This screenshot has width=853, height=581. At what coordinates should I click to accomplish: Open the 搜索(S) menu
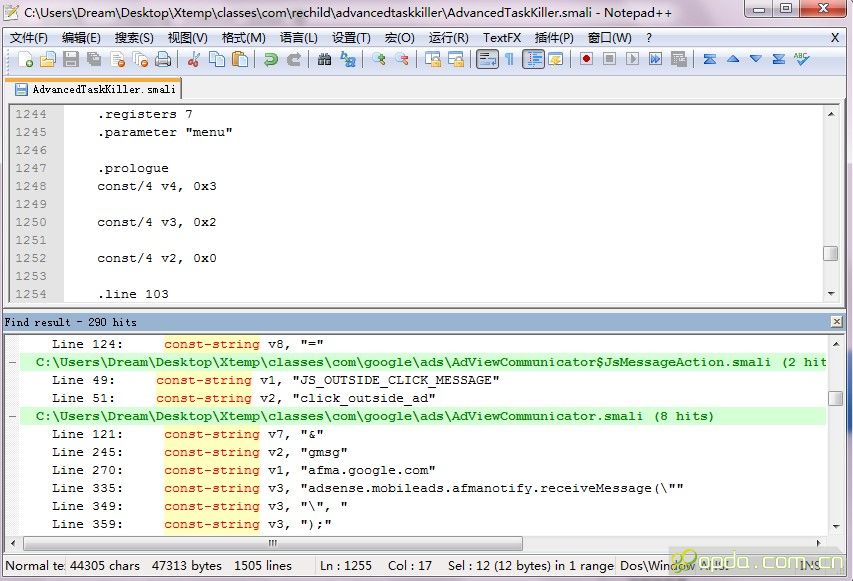[134, 38]
